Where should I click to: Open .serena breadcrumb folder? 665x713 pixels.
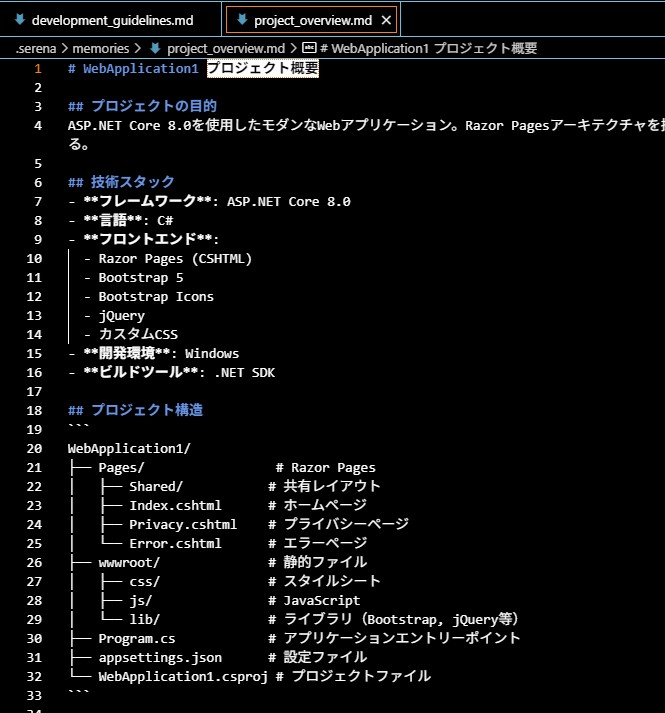35,48
